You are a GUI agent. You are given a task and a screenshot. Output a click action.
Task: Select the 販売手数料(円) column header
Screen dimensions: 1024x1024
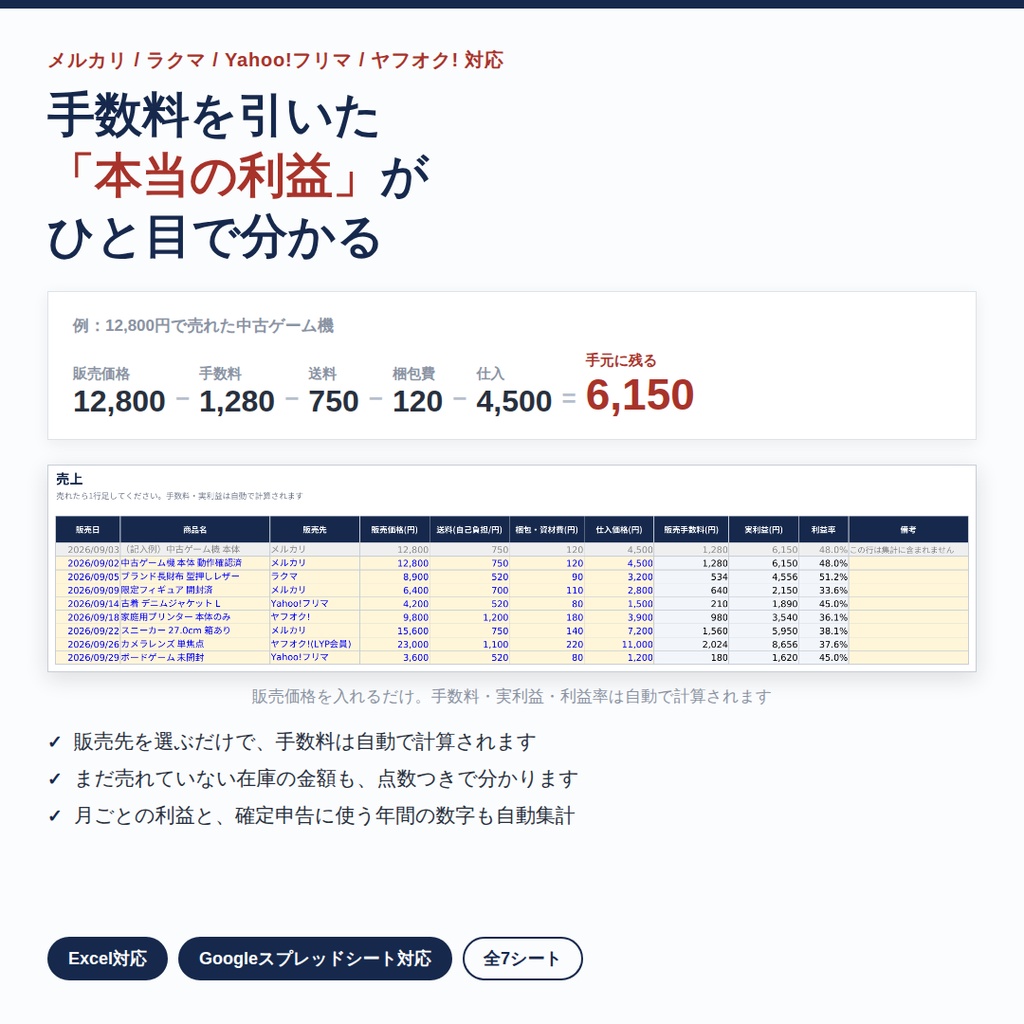pos(691,530)
